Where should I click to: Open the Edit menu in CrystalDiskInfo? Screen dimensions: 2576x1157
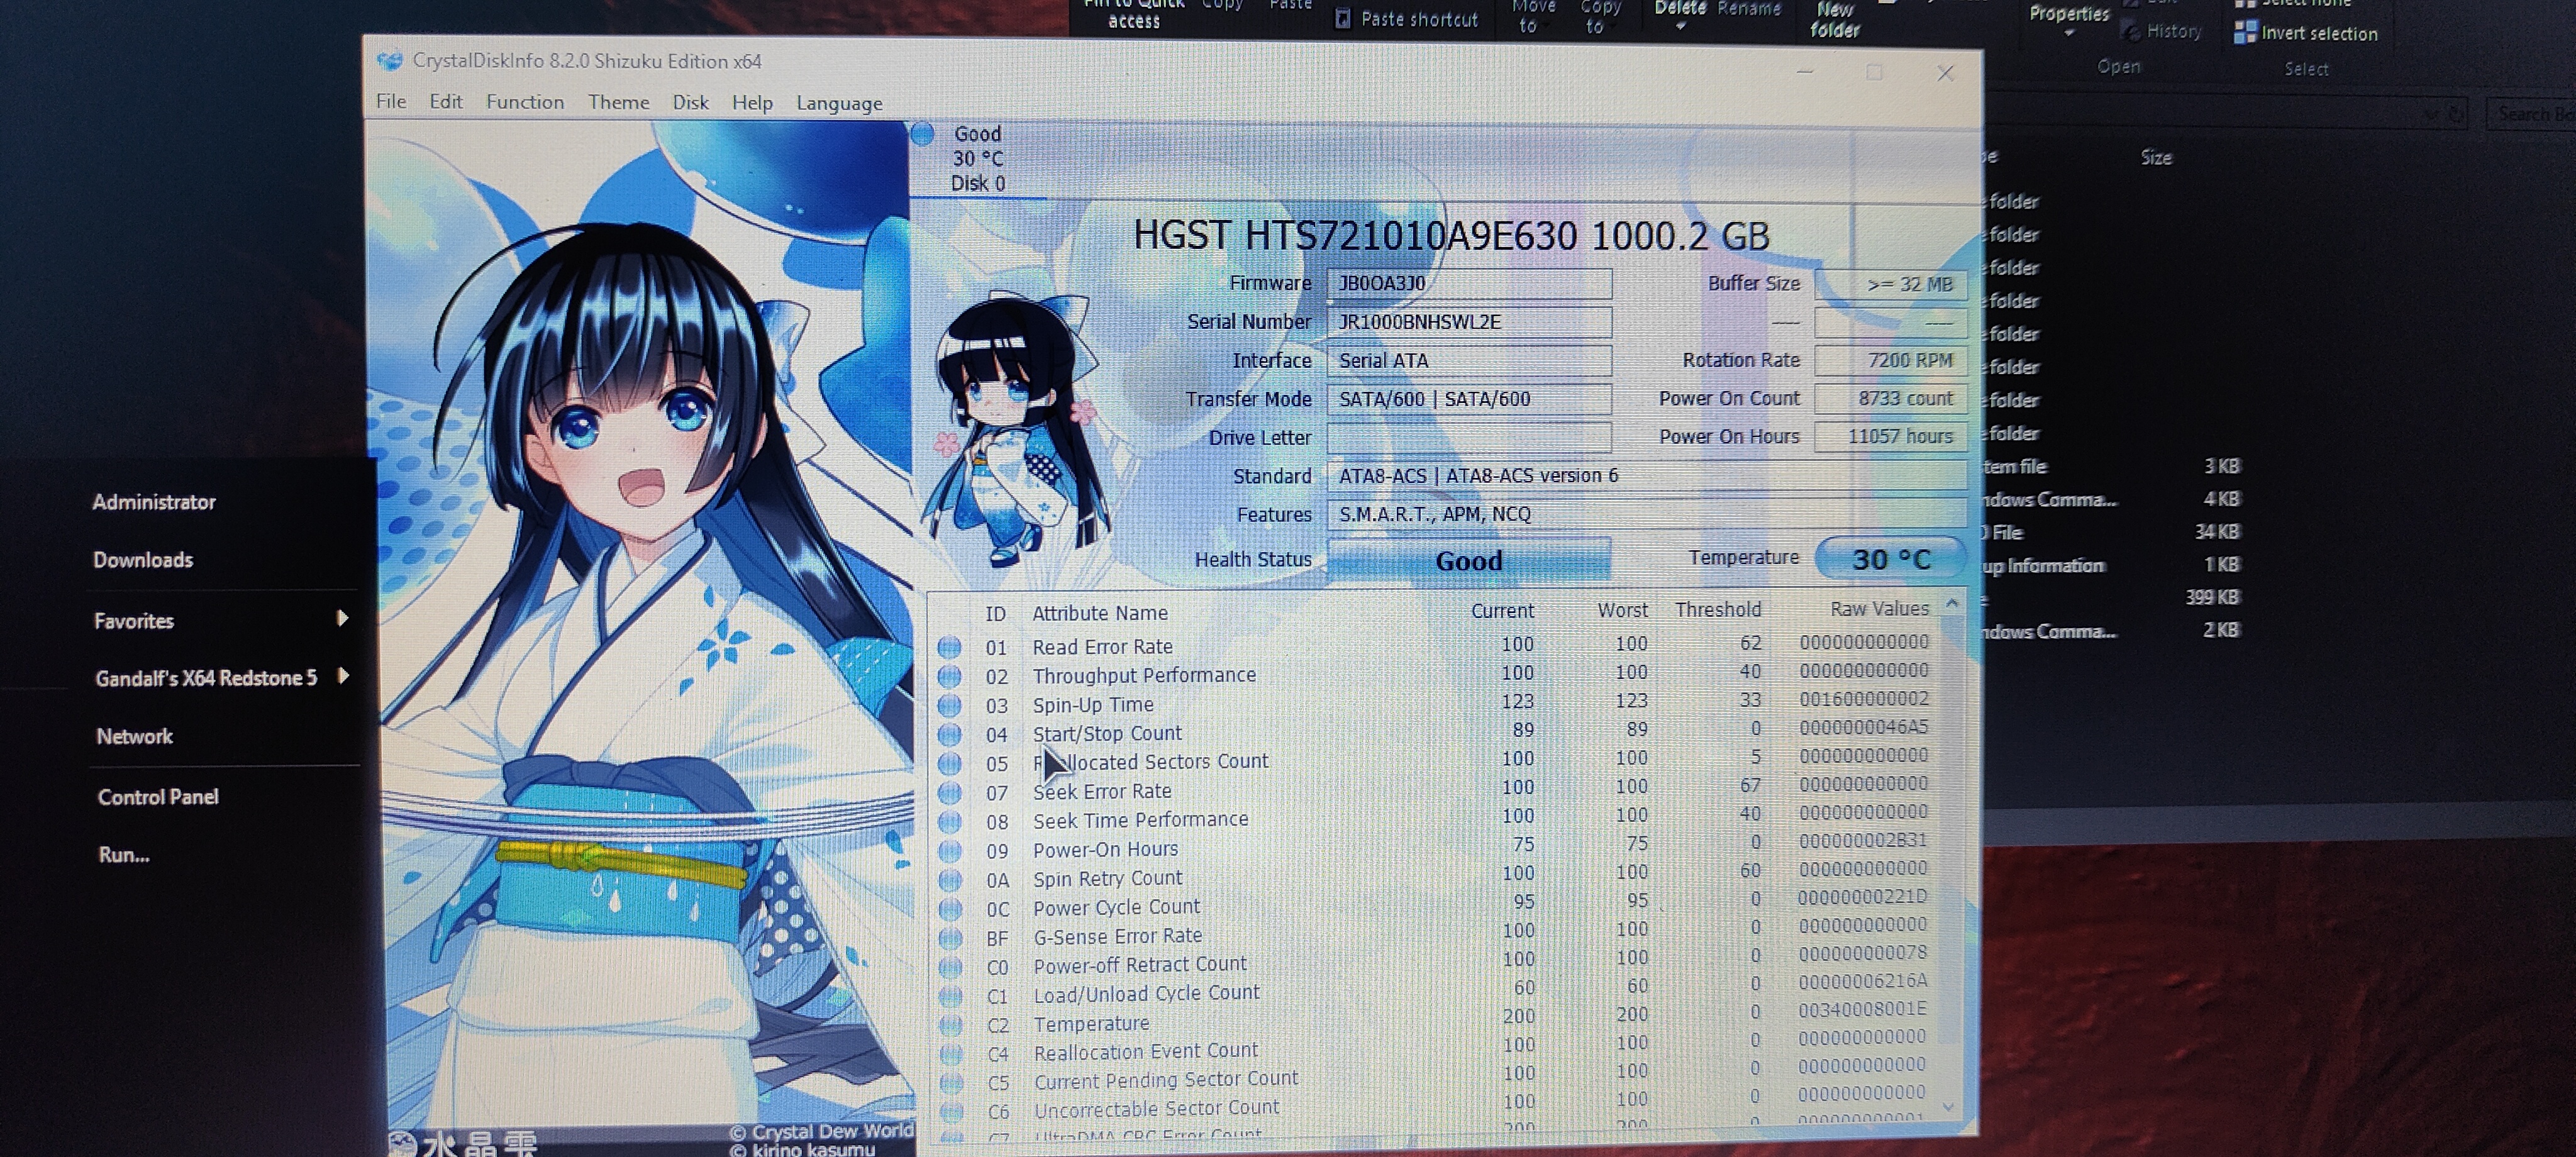point(445,101)
